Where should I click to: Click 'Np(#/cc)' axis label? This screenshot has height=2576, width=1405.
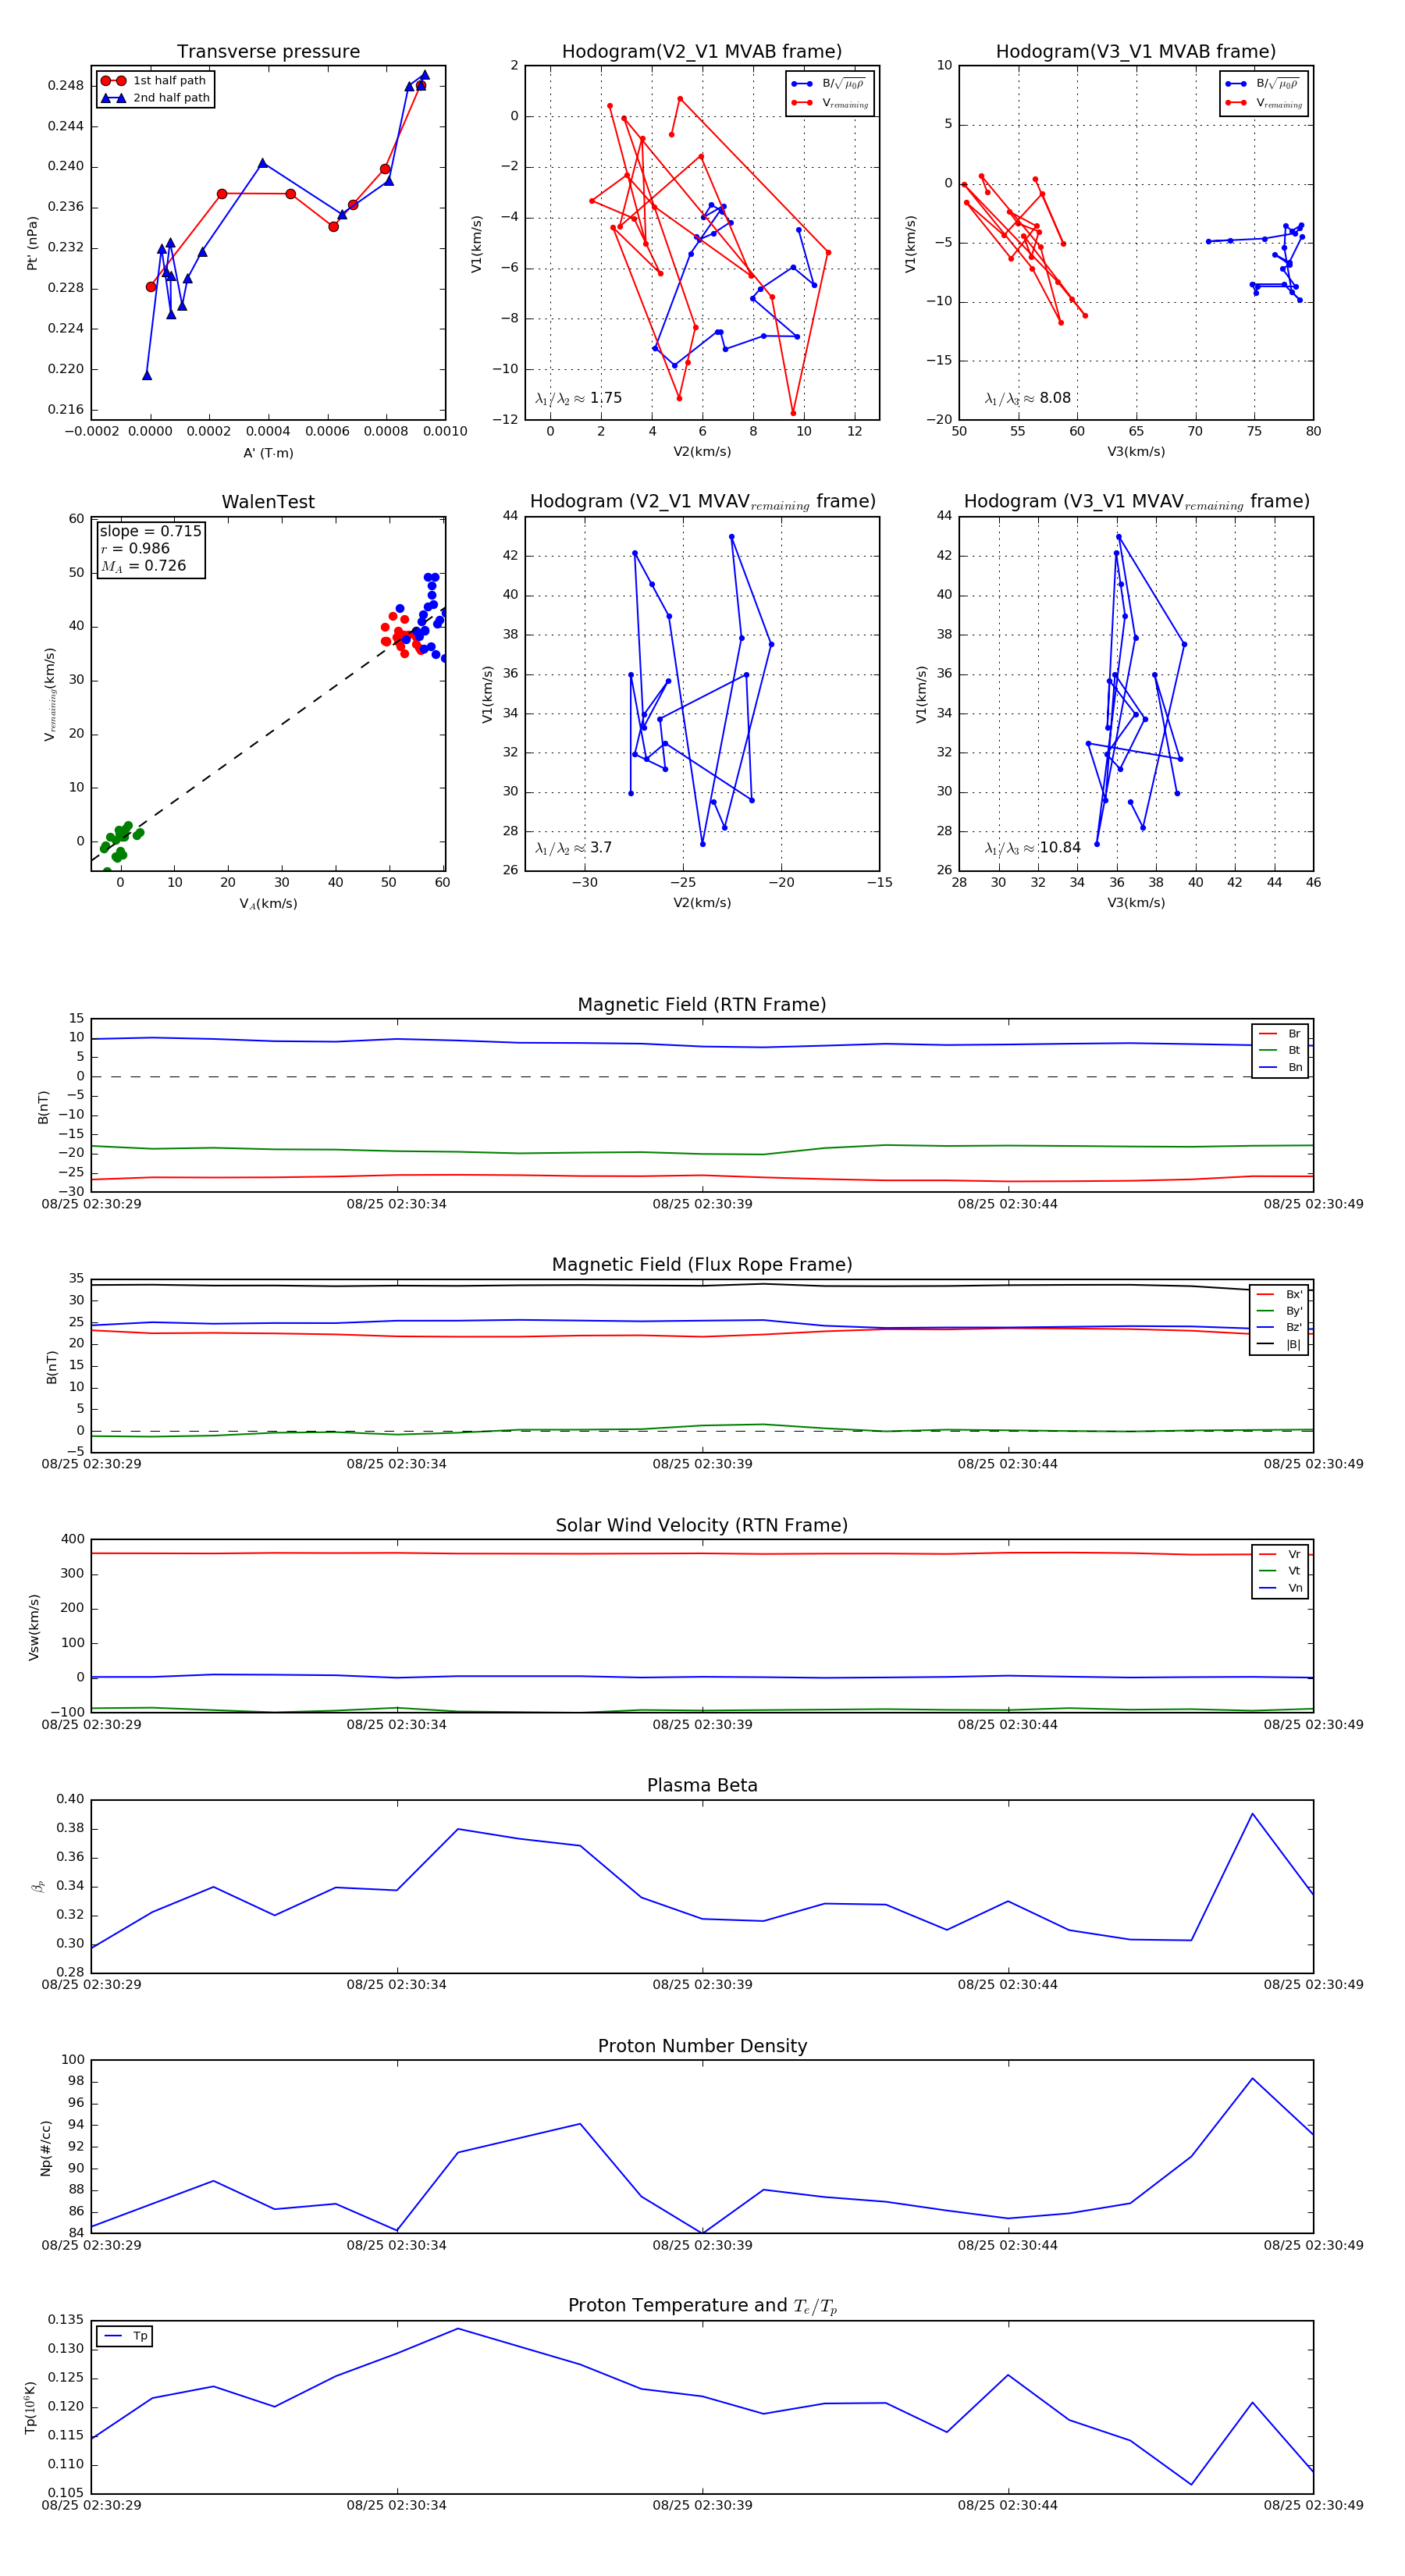(45, 2147)
